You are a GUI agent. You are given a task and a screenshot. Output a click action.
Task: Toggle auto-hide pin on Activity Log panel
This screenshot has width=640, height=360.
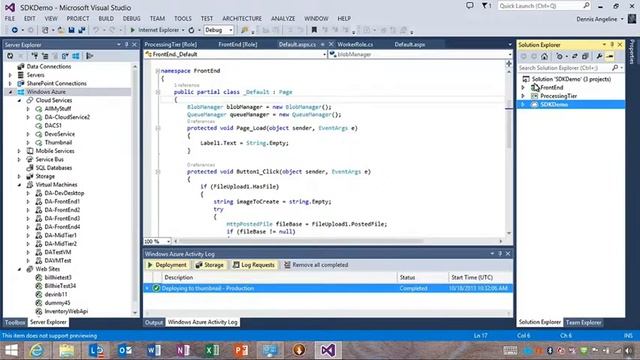click(500, 253)
